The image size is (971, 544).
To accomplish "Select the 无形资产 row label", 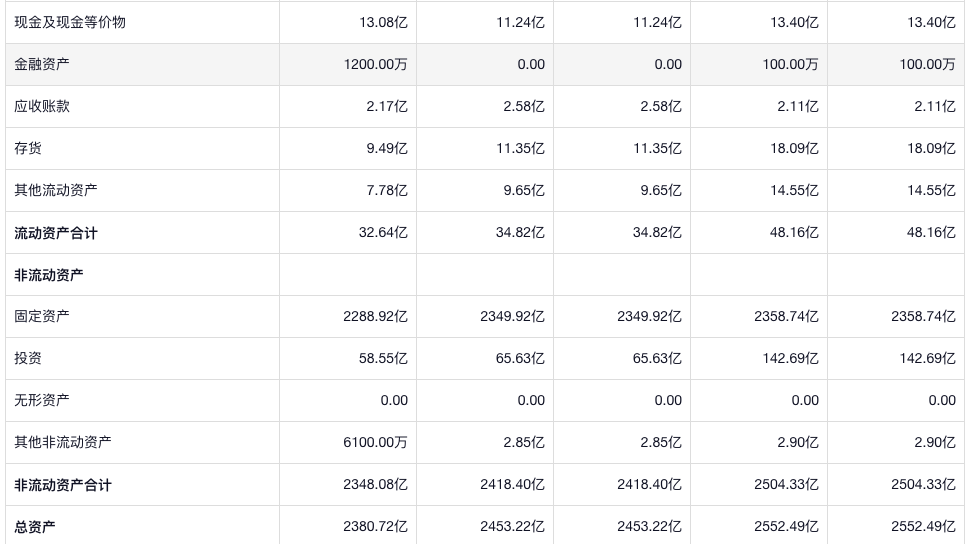I will (x=42, y=400).
